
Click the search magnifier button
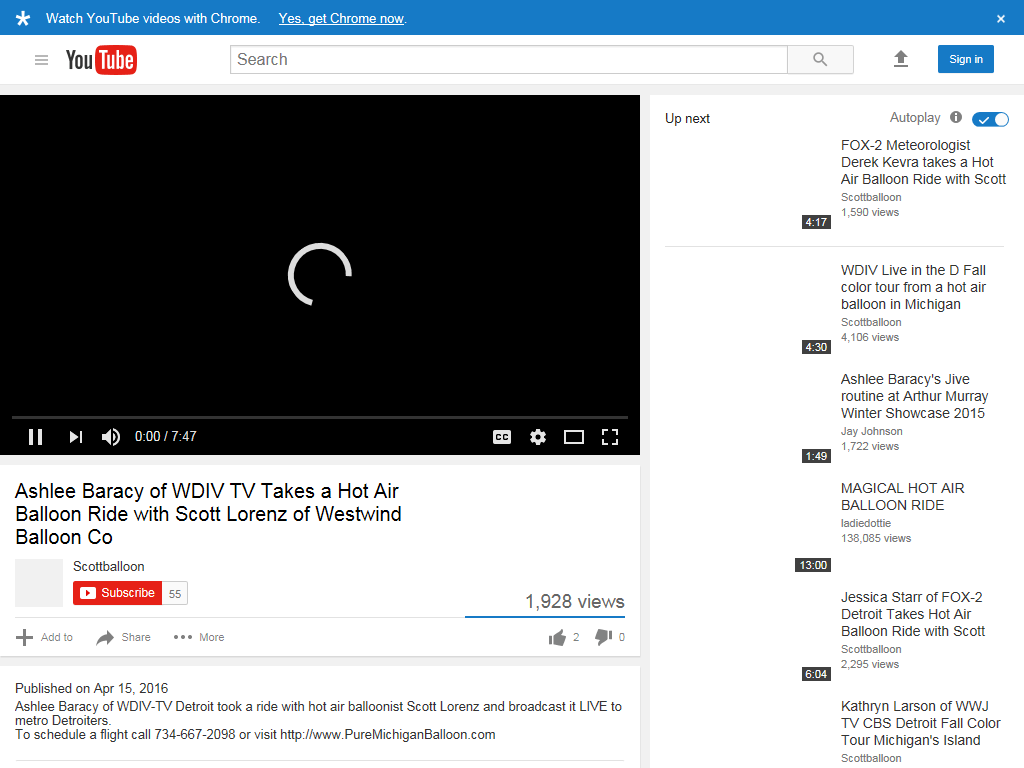820,59
